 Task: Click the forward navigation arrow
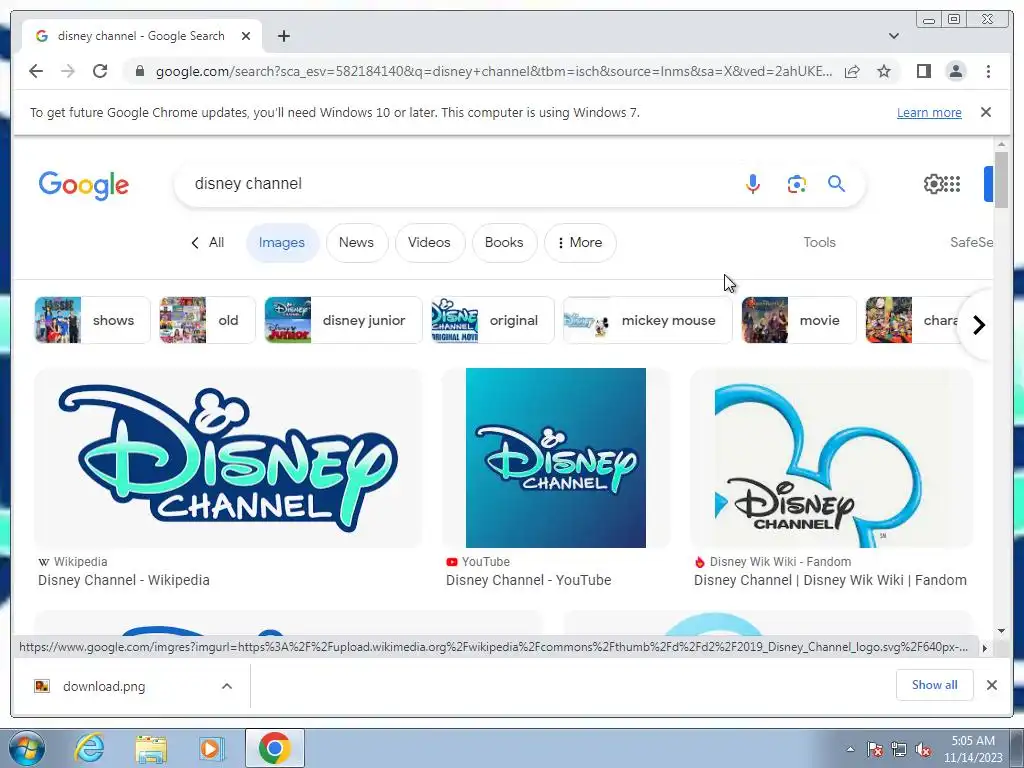[x=68, y=71]
